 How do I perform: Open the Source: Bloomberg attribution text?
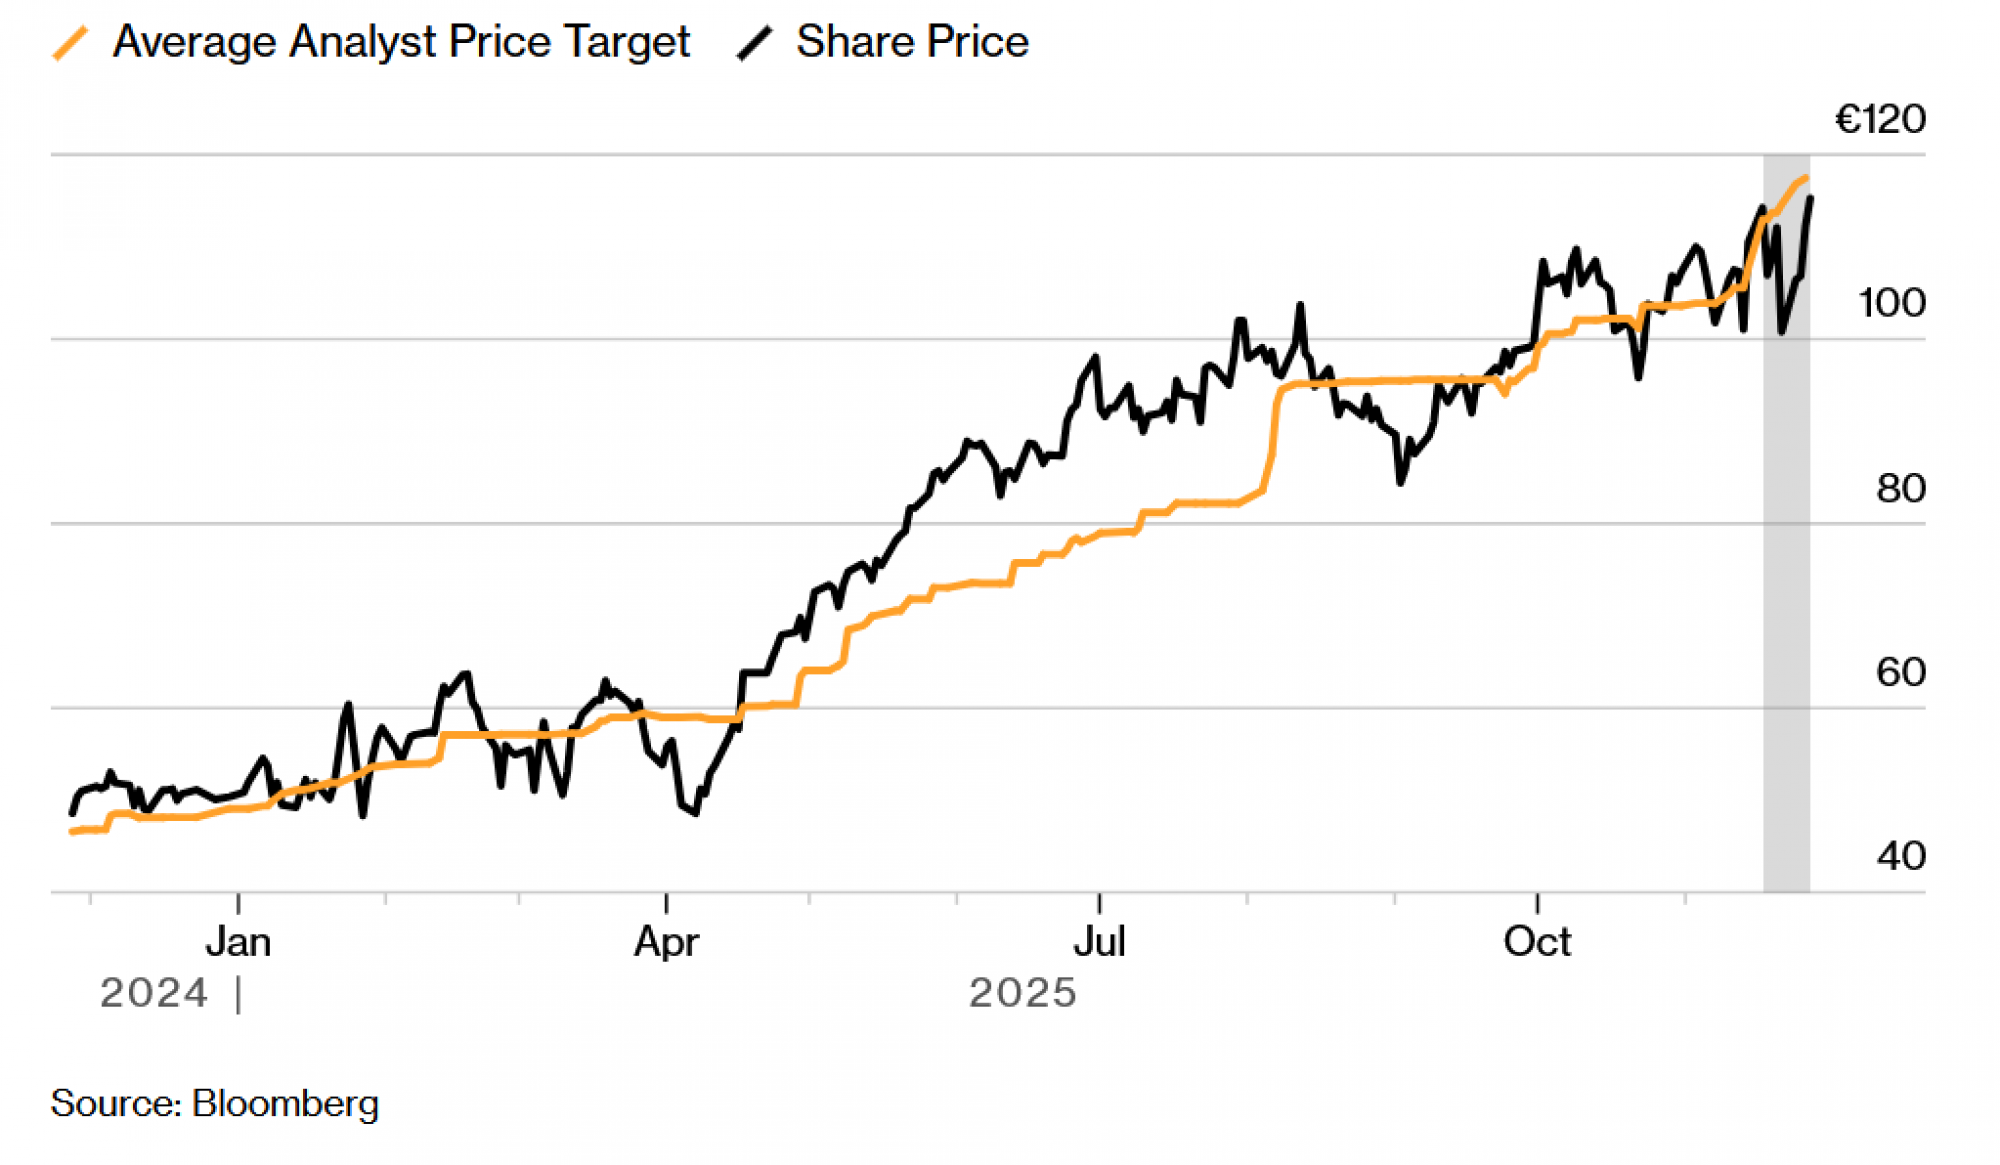click(215, 1104)
